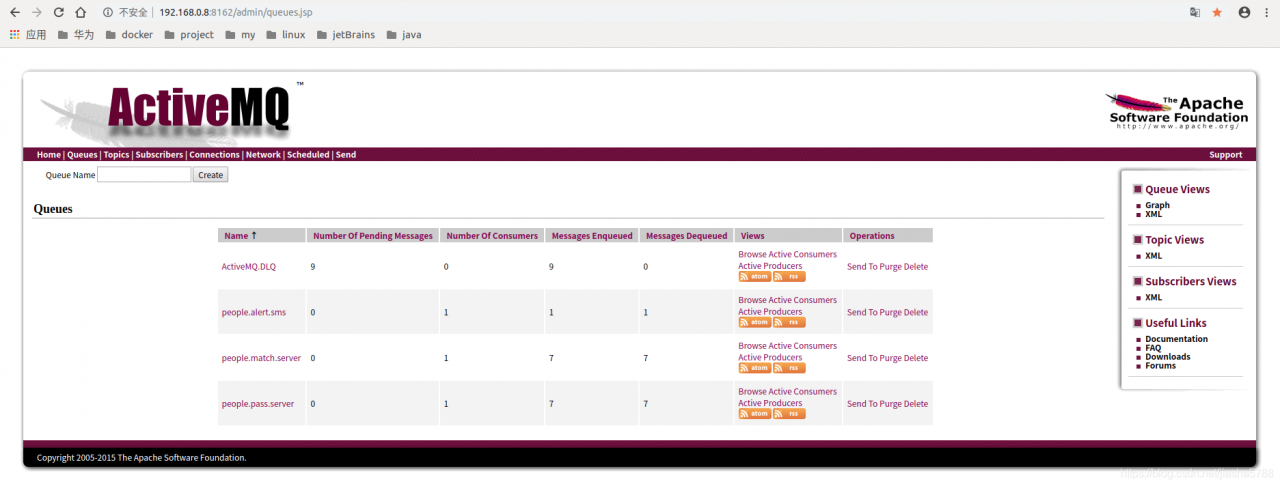The image size is (1280, 486).
Task: Open the Scheduled menu item
Action: [x=308, y=155]
